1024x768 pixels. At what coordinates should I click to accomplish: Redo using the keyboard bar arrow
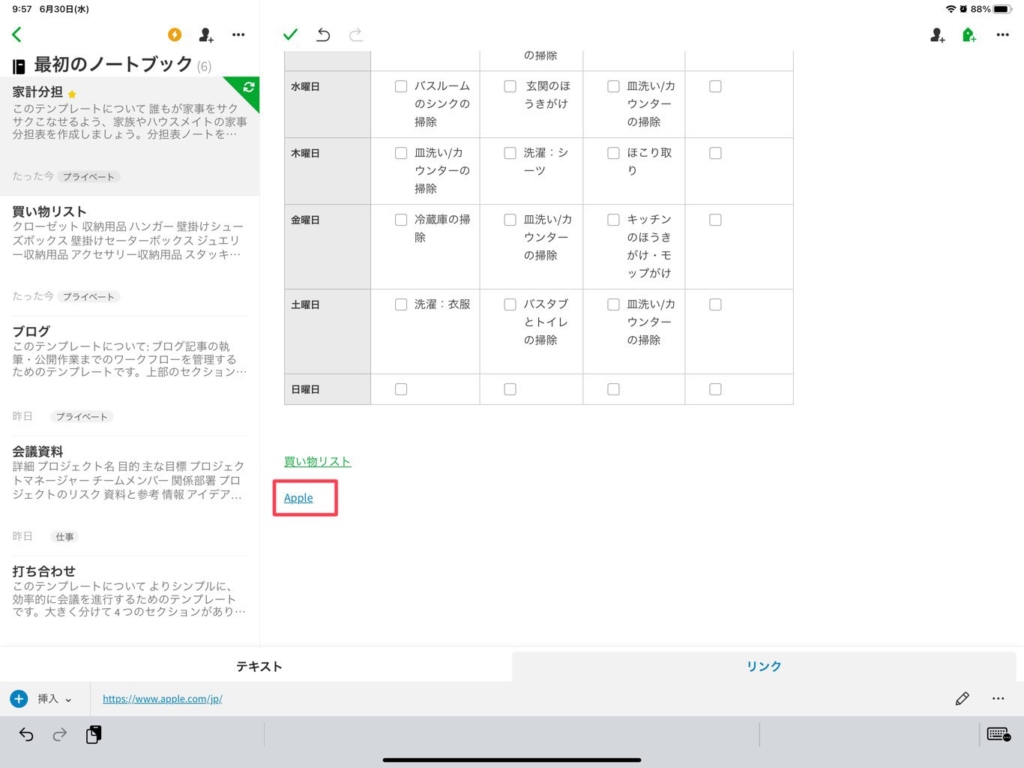[59, 735]
